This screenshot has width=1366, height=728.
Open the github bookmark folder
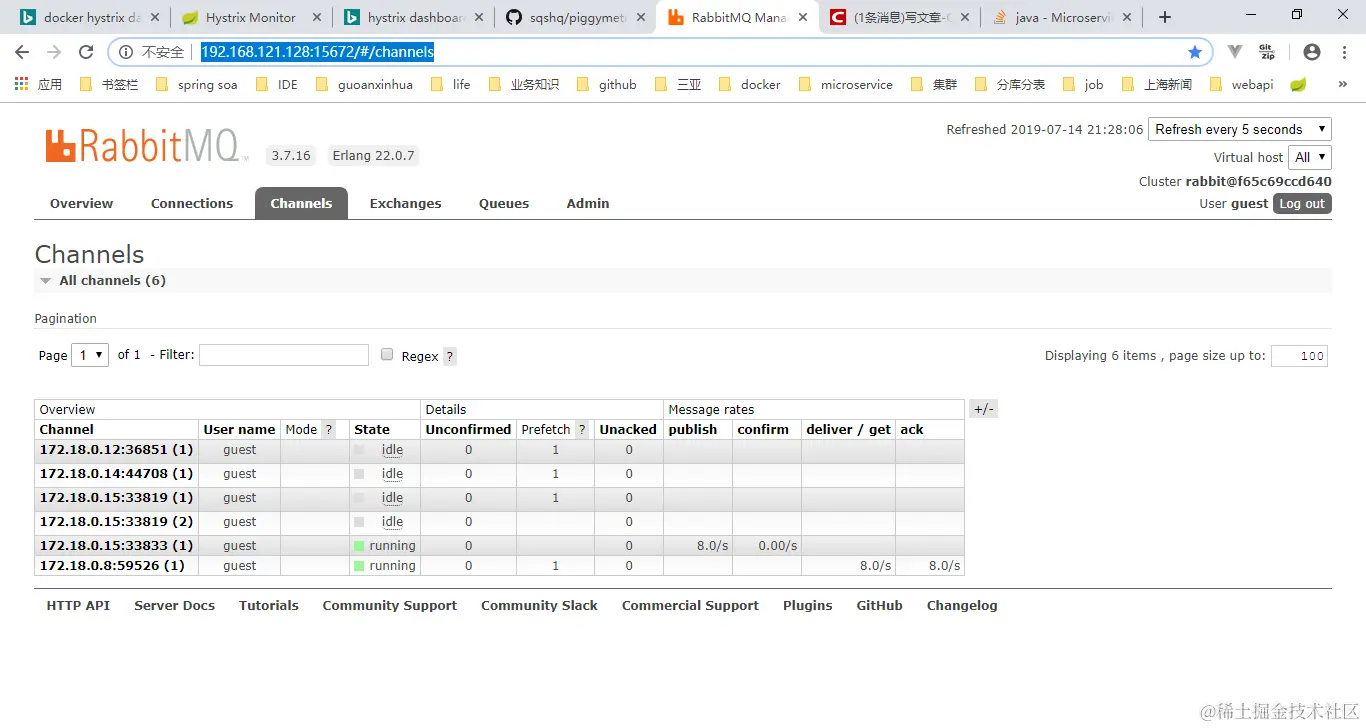click(607, 84)
